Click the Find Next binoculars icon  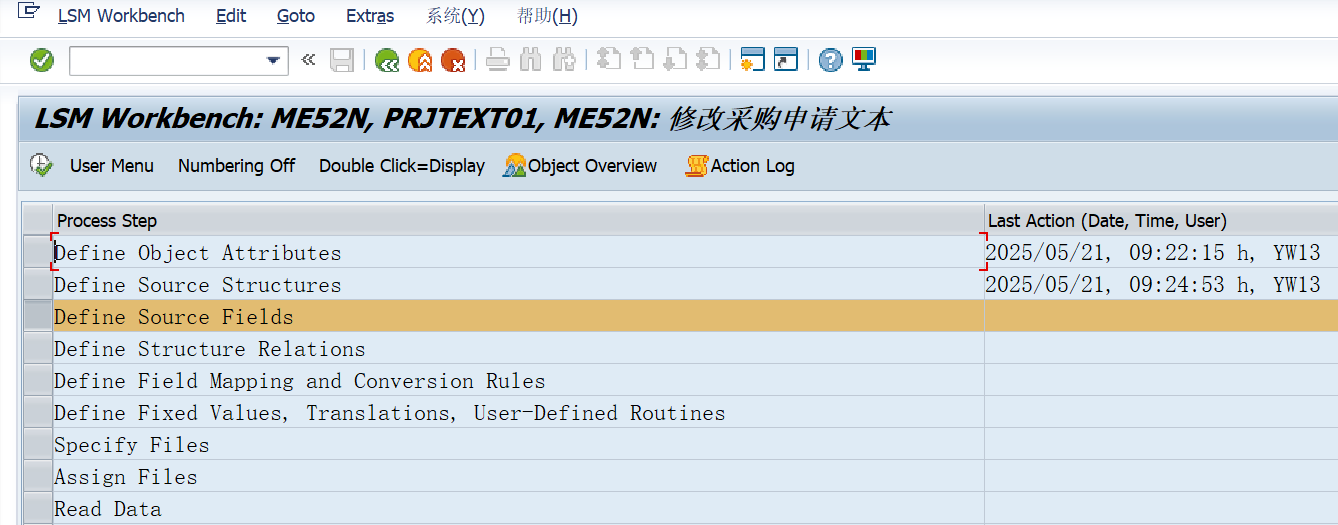(x=564, y=60)
